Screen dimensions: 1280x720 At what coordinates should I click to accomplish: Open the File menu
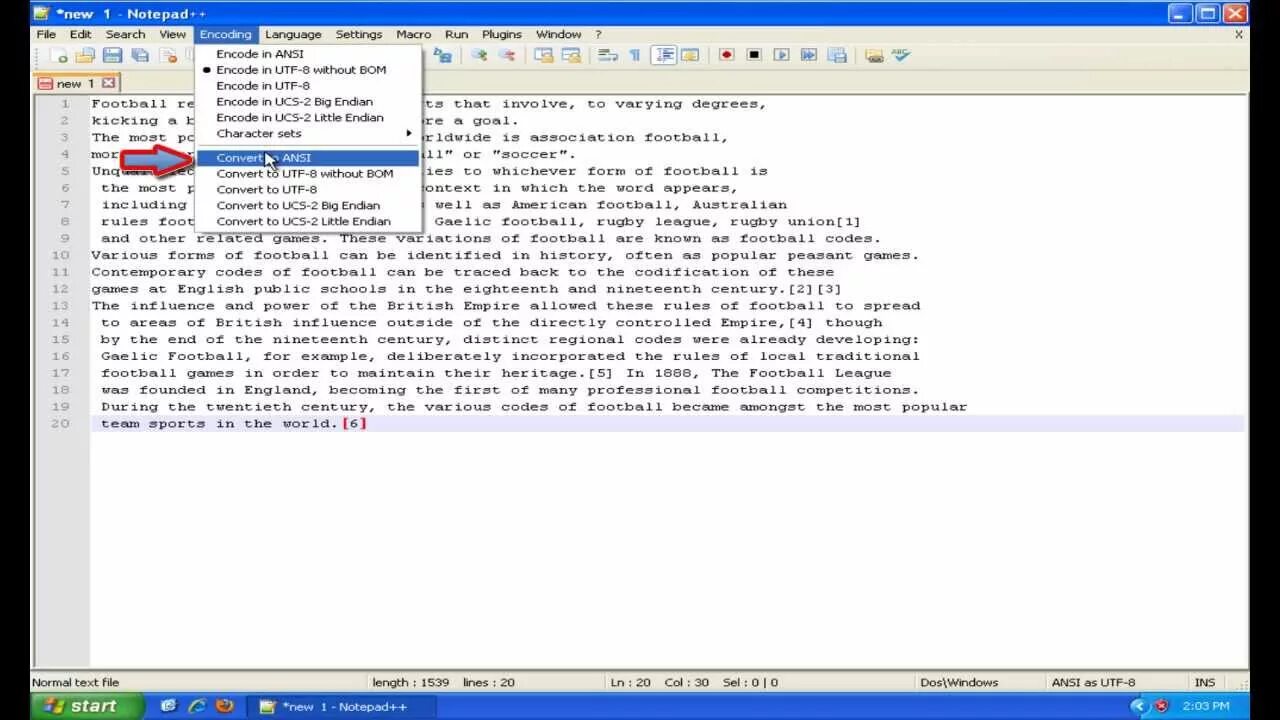pos(46,34)
